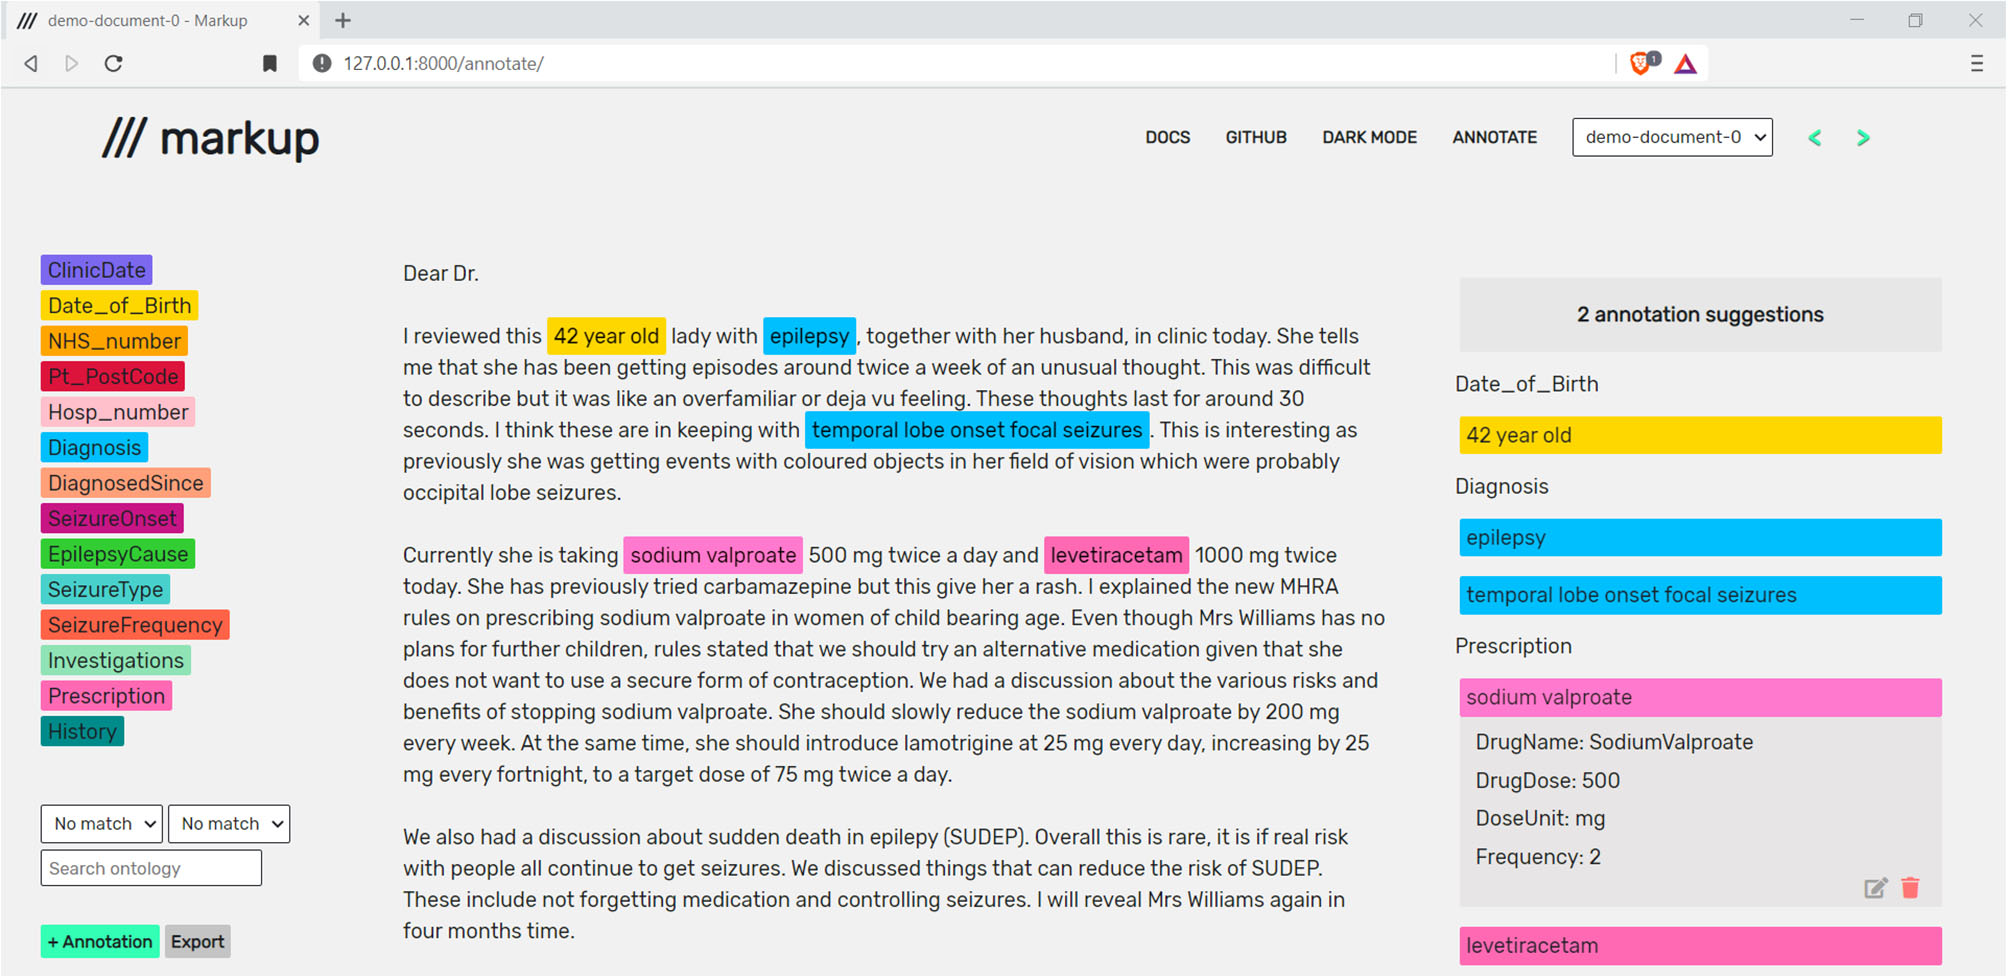This screenshot has width=2008, height=976.
Task: Select the yellow 42 year old suggestion
Action: click(x=1700, y=436)
